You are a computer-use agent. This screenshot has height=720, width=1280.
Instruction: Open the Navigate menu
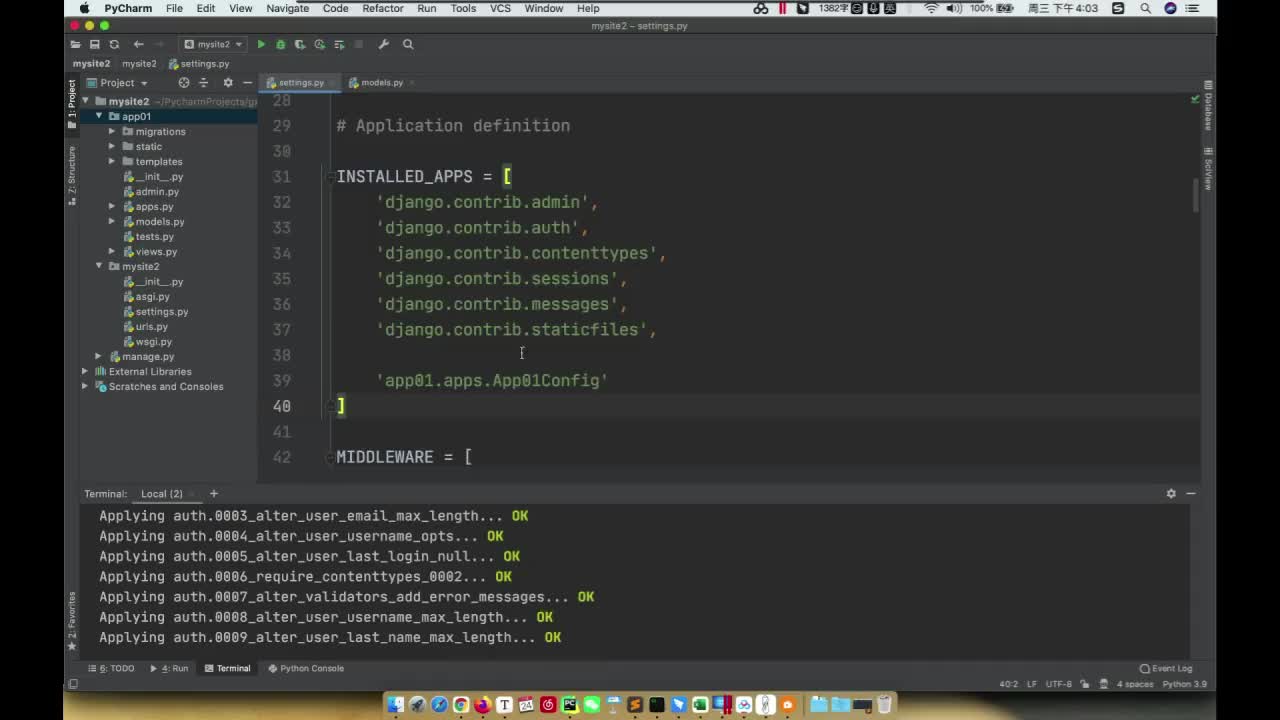tap(288, 8)
